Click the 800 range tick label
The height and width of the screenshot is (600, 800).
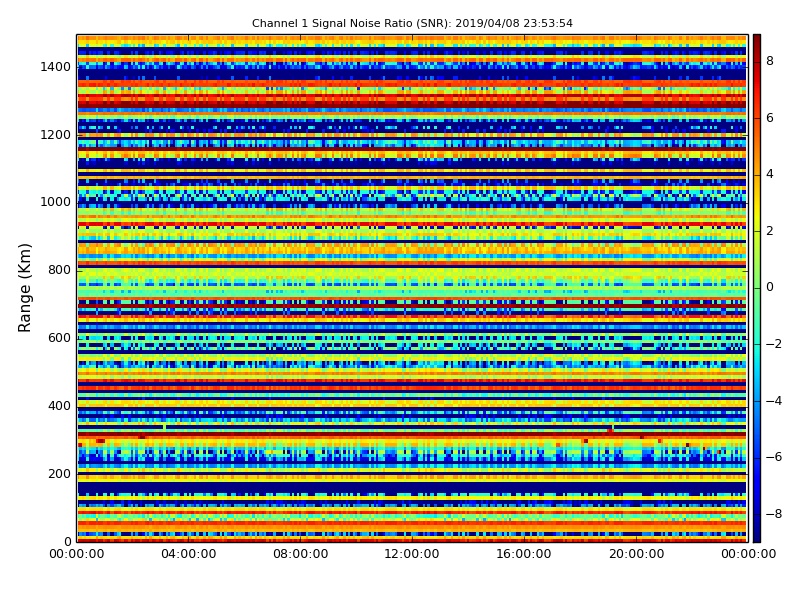[59, 270]
